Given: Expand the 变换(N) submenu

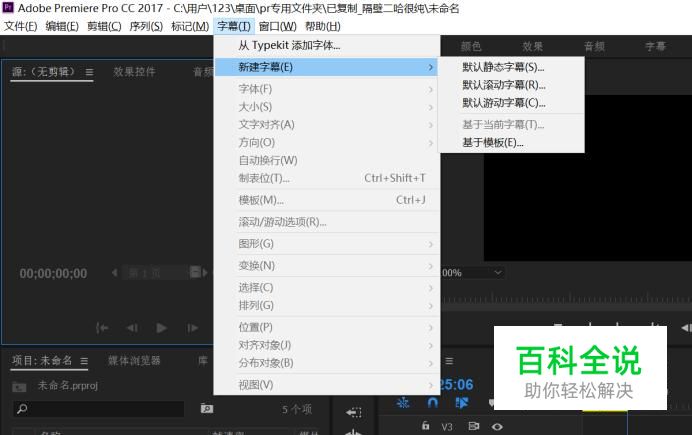Looking at the screenshot, I should [327, 266].
